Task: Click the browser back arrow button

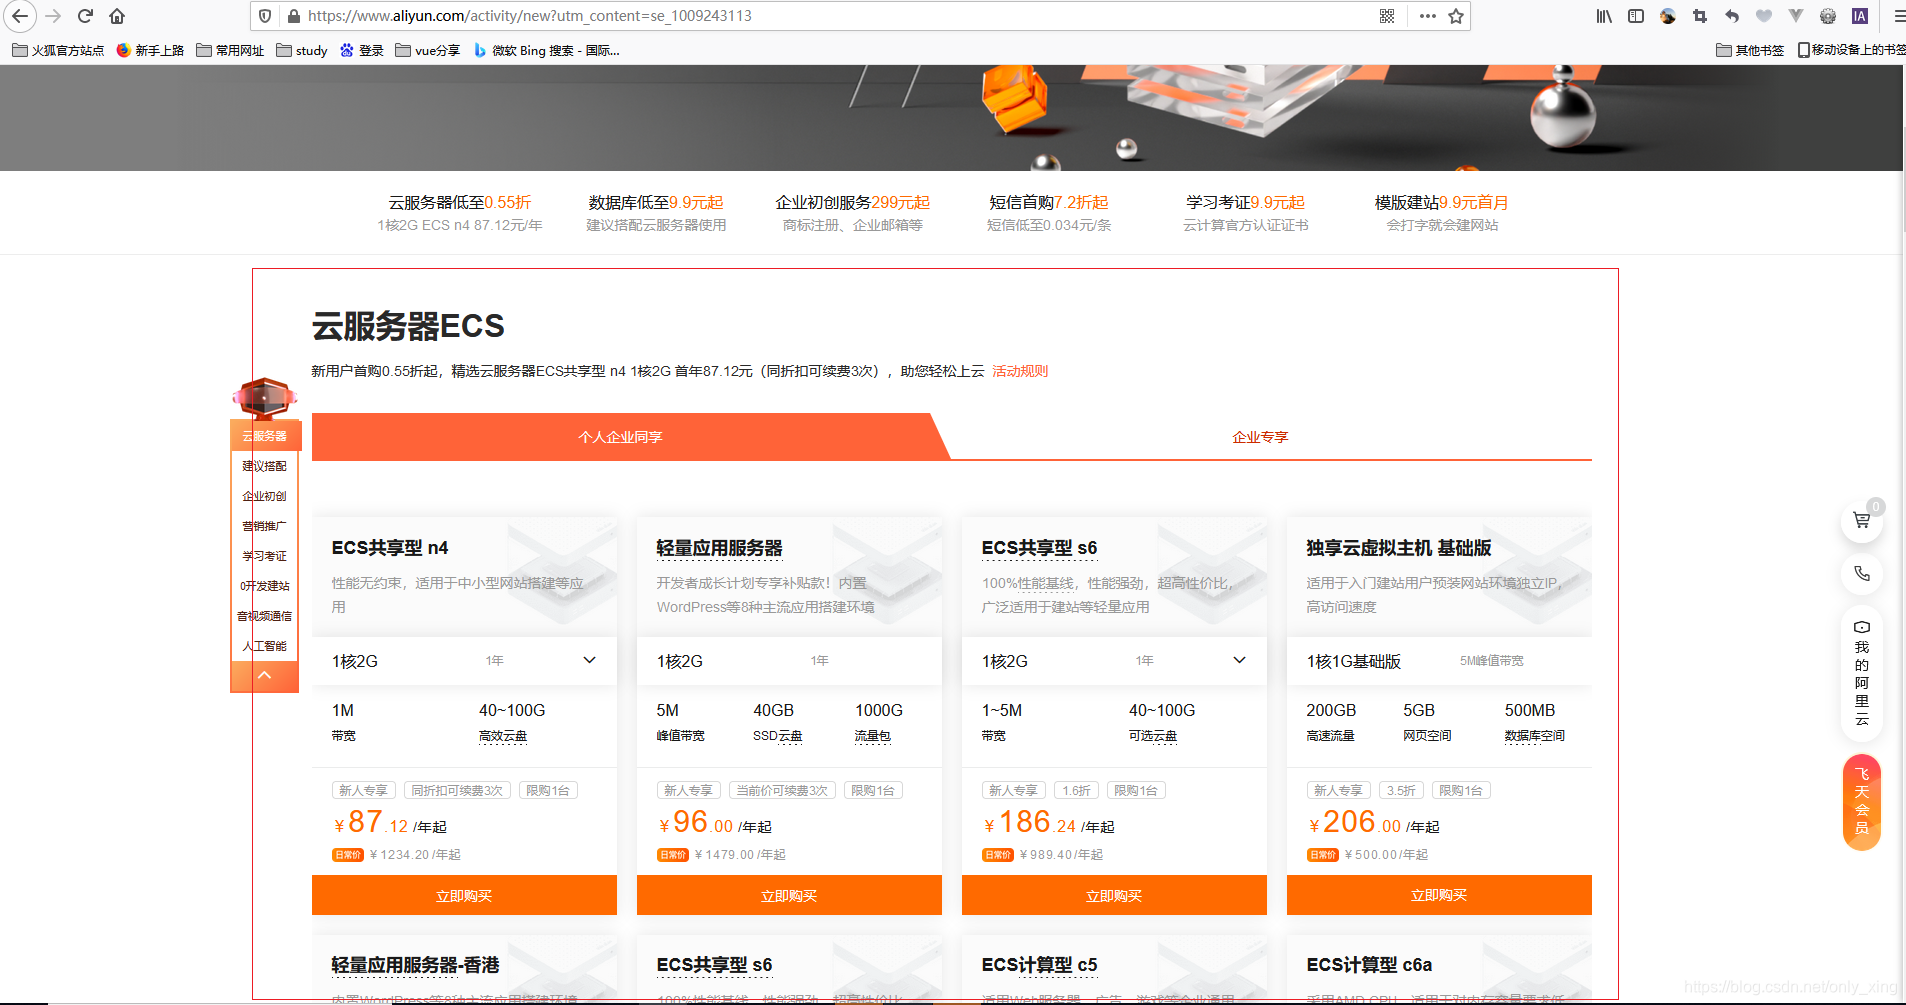Action: (x=20, y=16)
